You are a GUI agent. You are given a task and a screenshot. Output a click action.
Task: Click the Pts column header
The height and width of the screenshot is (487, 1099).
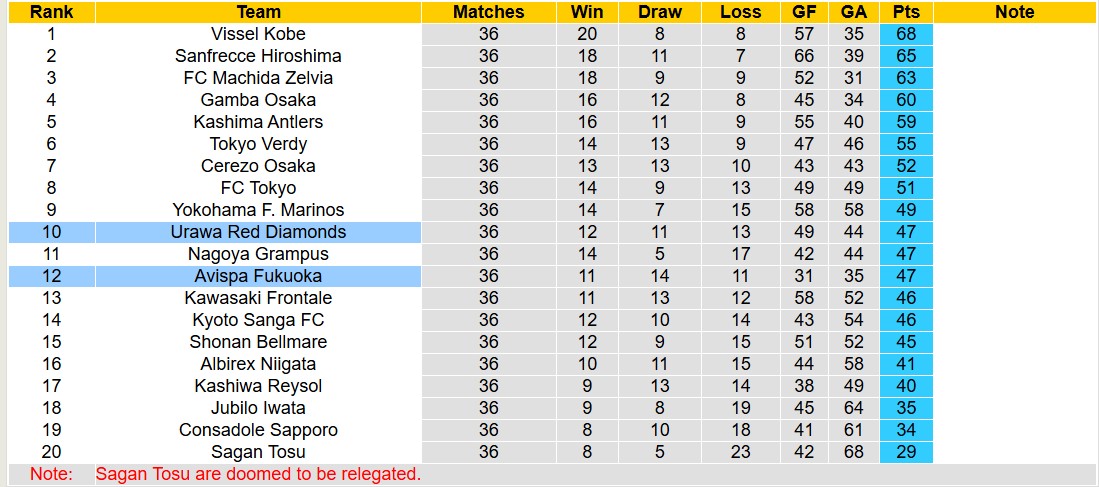(907, 12)
